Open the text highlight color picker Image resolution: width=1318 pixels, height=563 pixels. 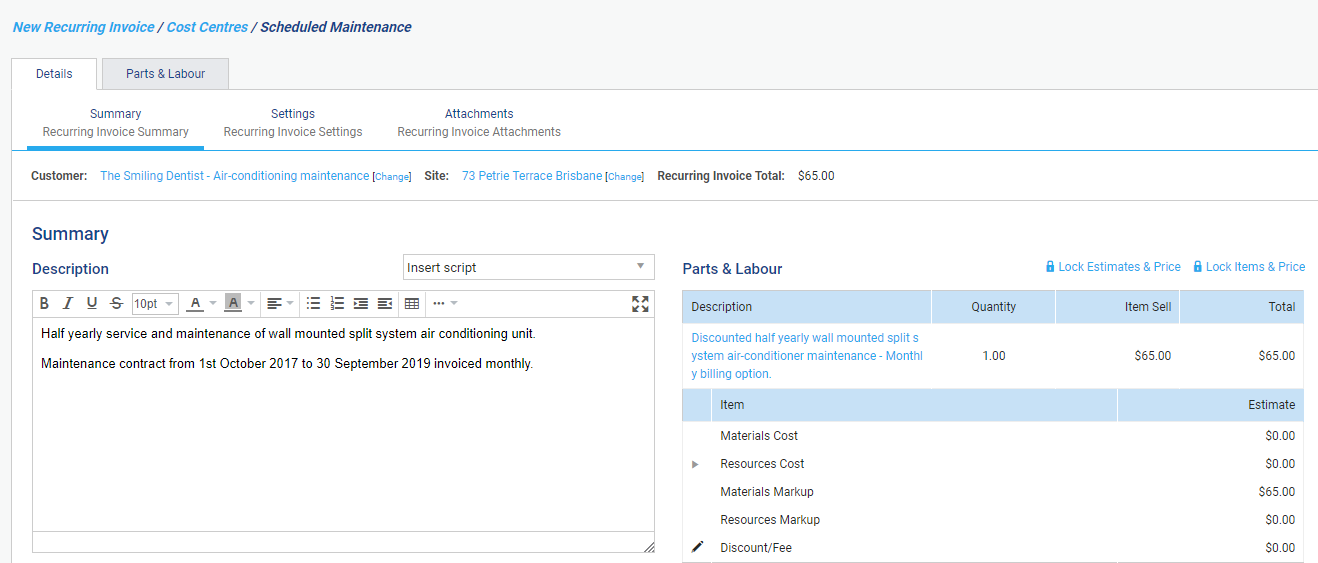click(233, 304)
